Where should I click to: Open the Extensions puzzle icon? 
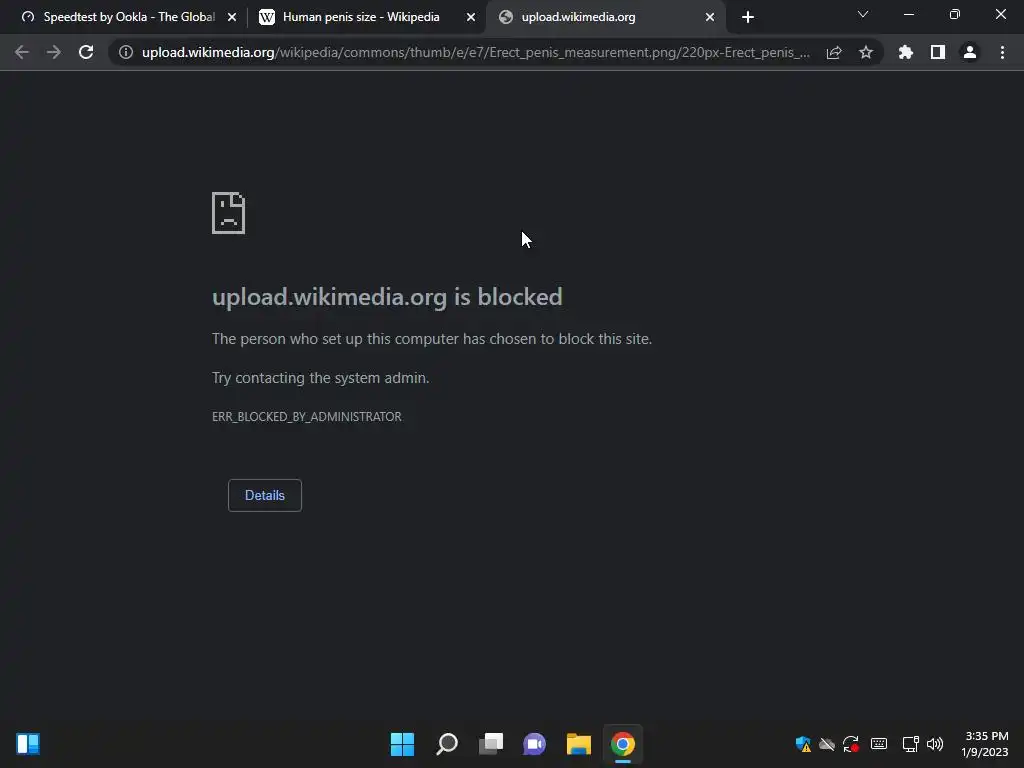coord(906,52)
